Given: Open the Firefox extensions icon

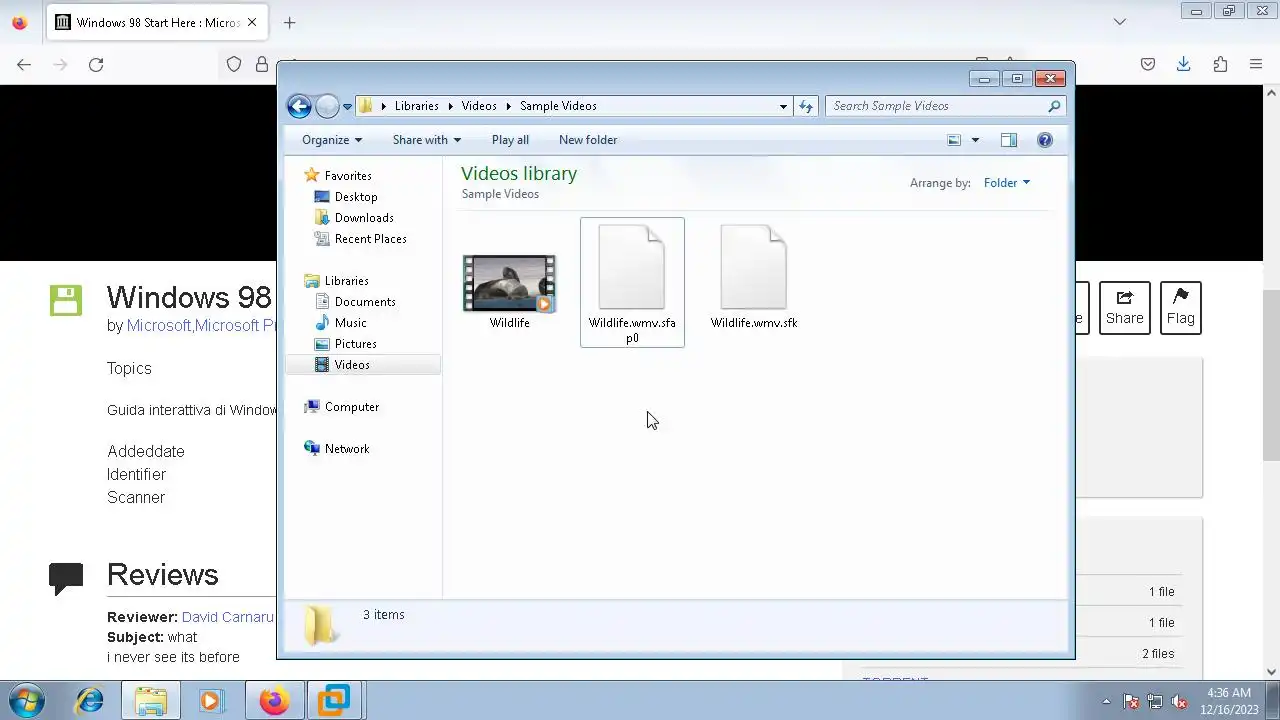Looking at the screenshot, I should click(1220, 64).
